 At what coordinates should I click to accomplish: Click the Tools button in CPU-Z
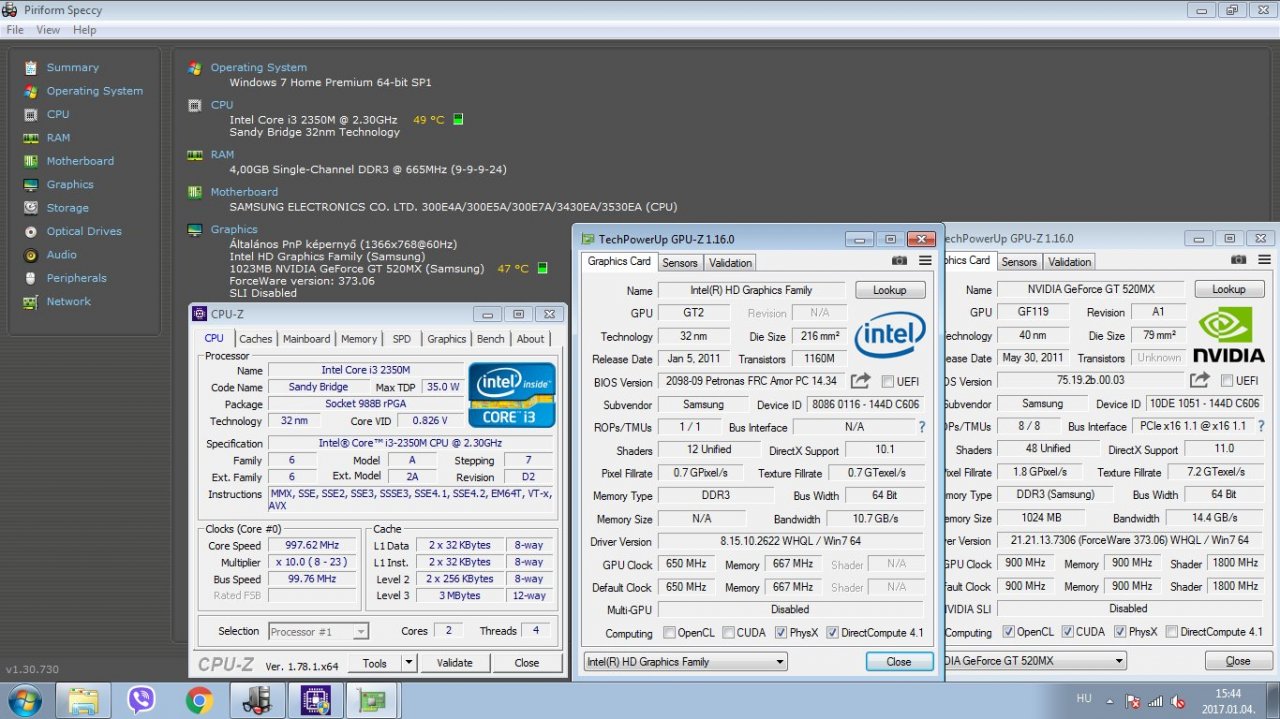point(375,663)
